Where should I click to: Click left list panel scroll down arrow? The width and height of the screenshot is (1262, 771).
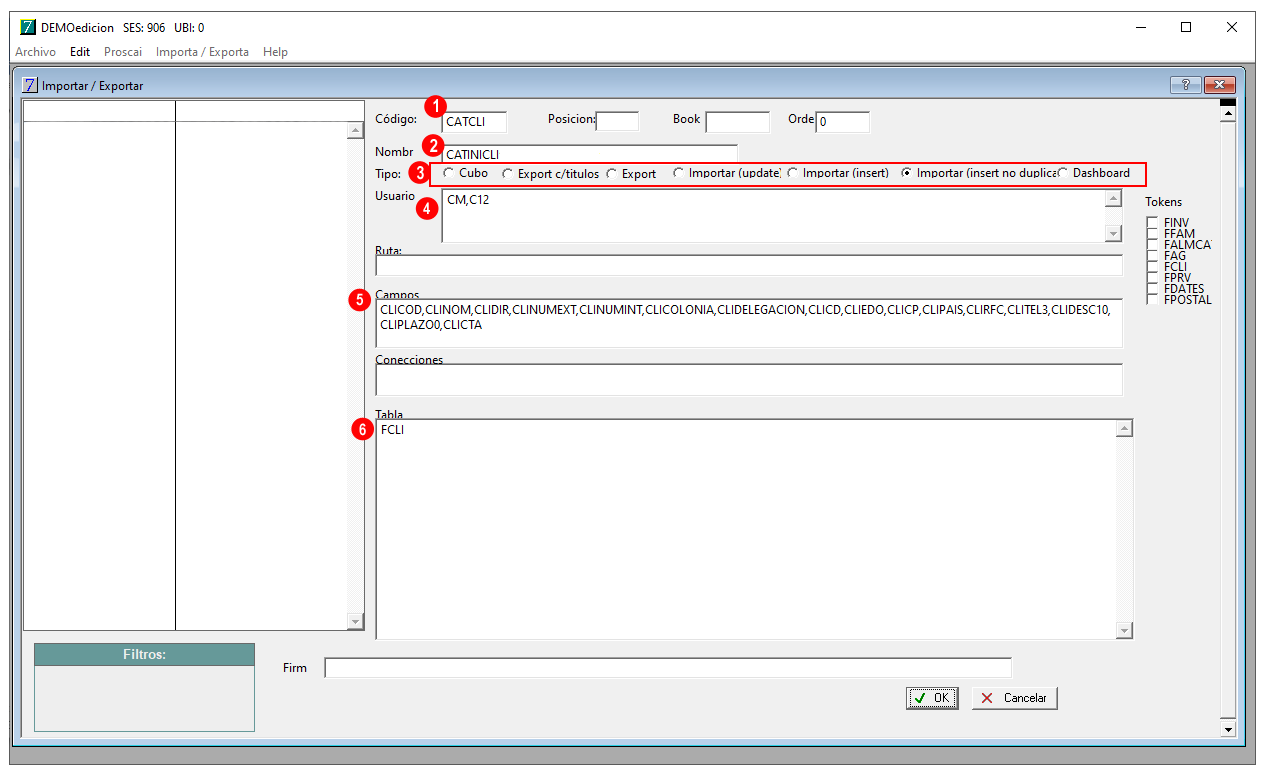pyautogui.click(x=355, y=621)
